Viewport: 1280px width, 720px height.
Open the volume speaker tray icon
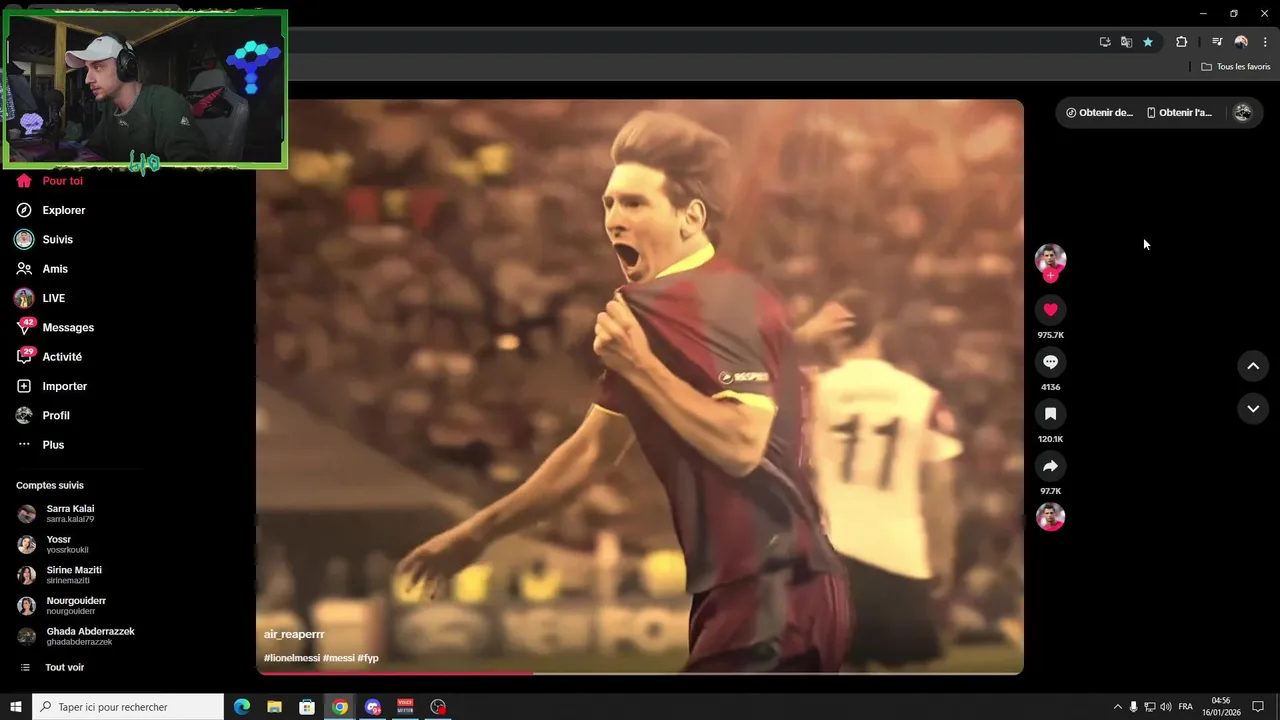tap(1165, 707)
